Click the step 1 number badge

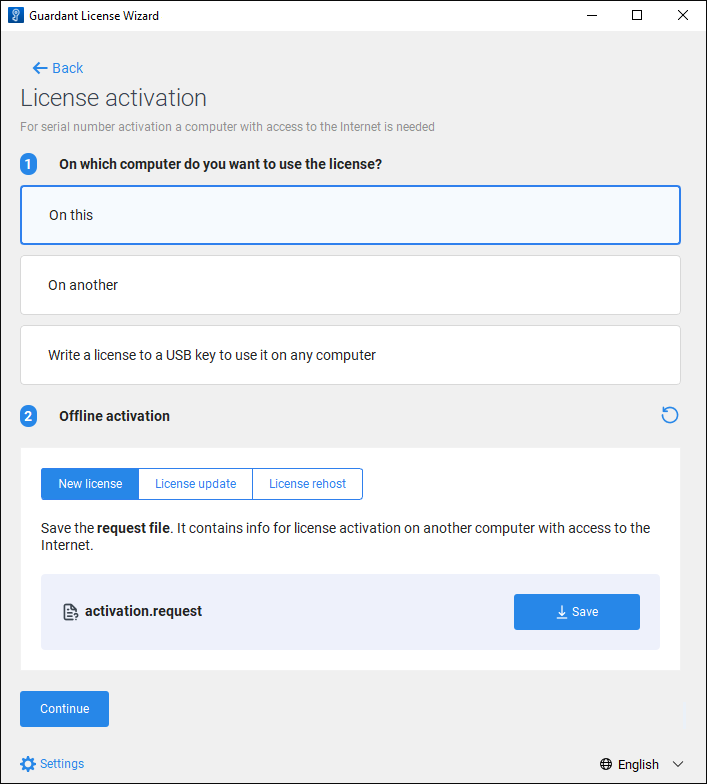29,164
